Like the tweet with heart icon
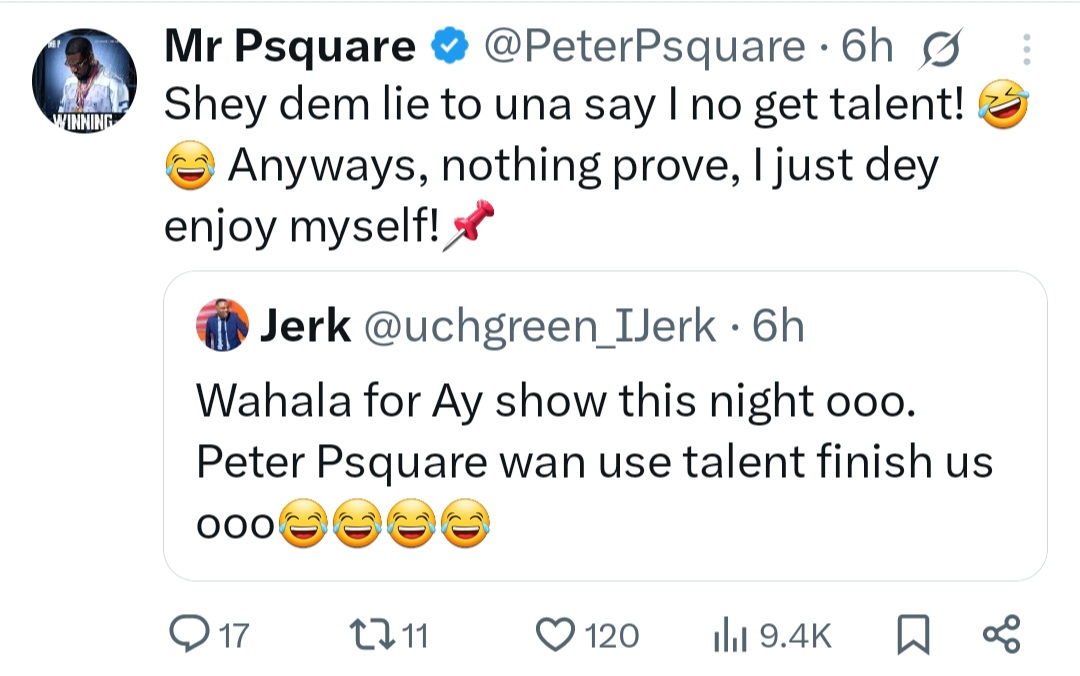 point(552,635)
